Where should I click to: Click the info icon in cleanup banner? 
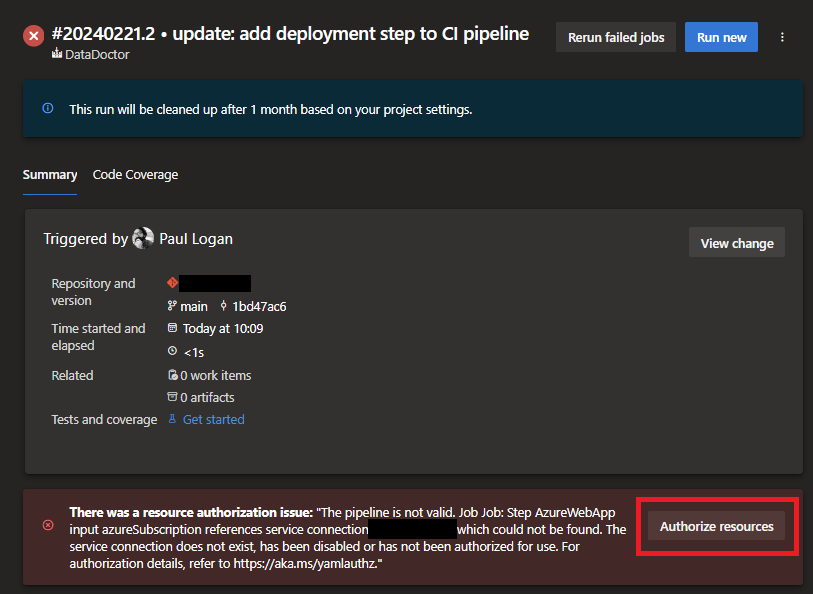tap(48, 108)
